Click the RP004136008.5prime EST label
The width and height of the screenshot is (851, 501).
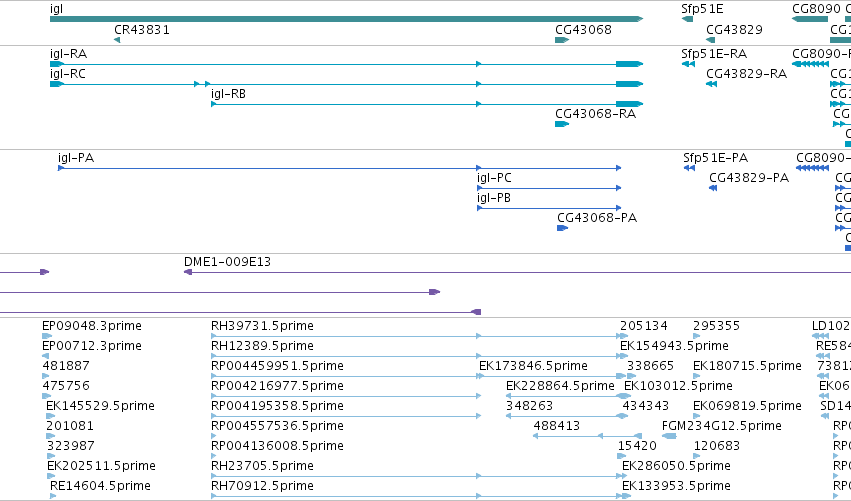277,446
